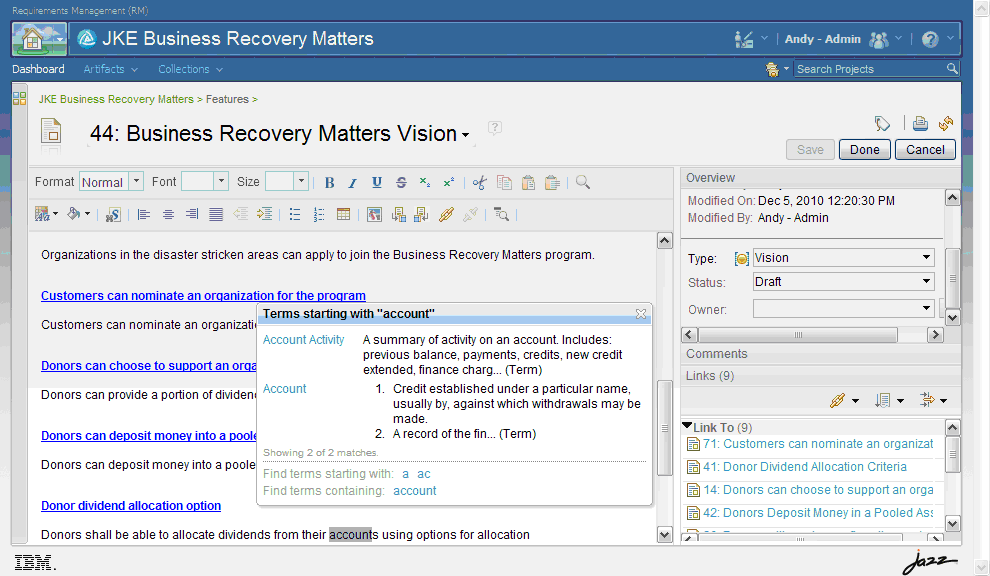Apply superscript formatting

(x=449, y=183)
